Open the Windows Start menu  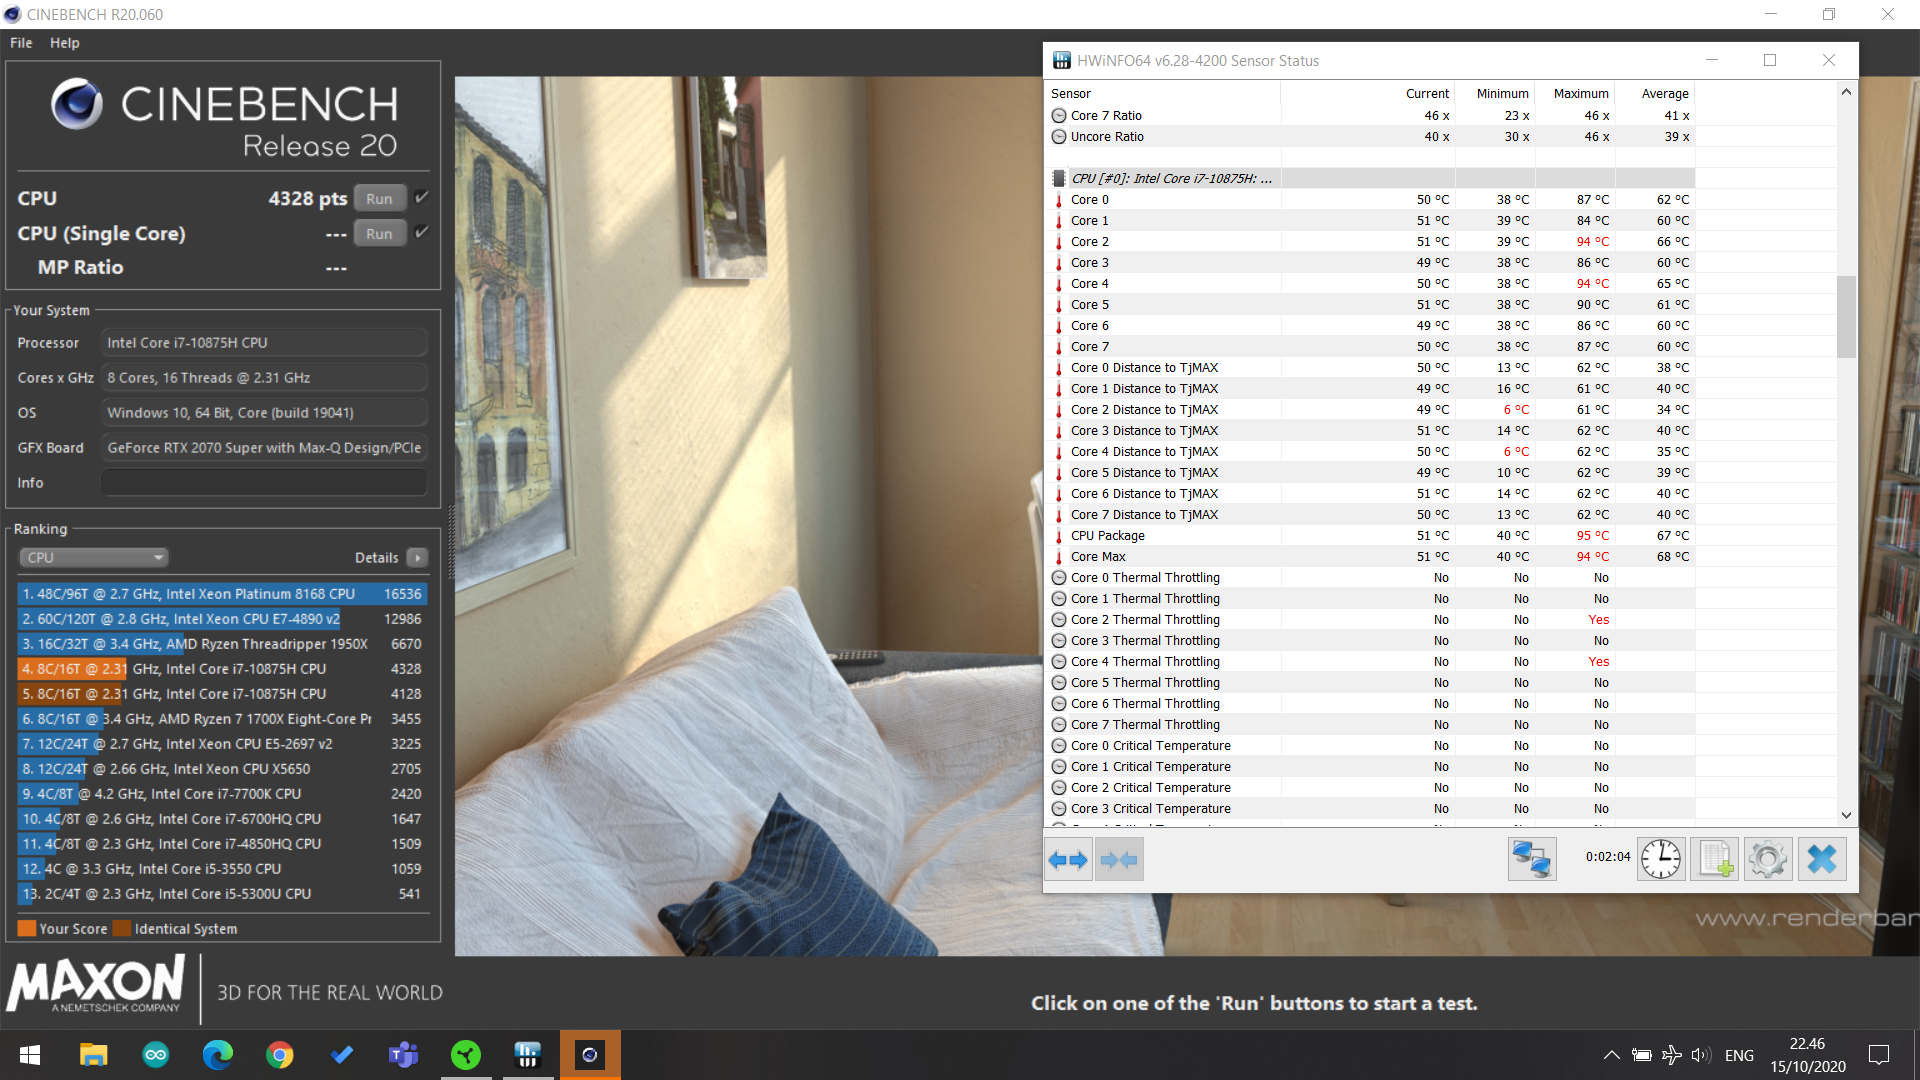tap(30, 1055)
